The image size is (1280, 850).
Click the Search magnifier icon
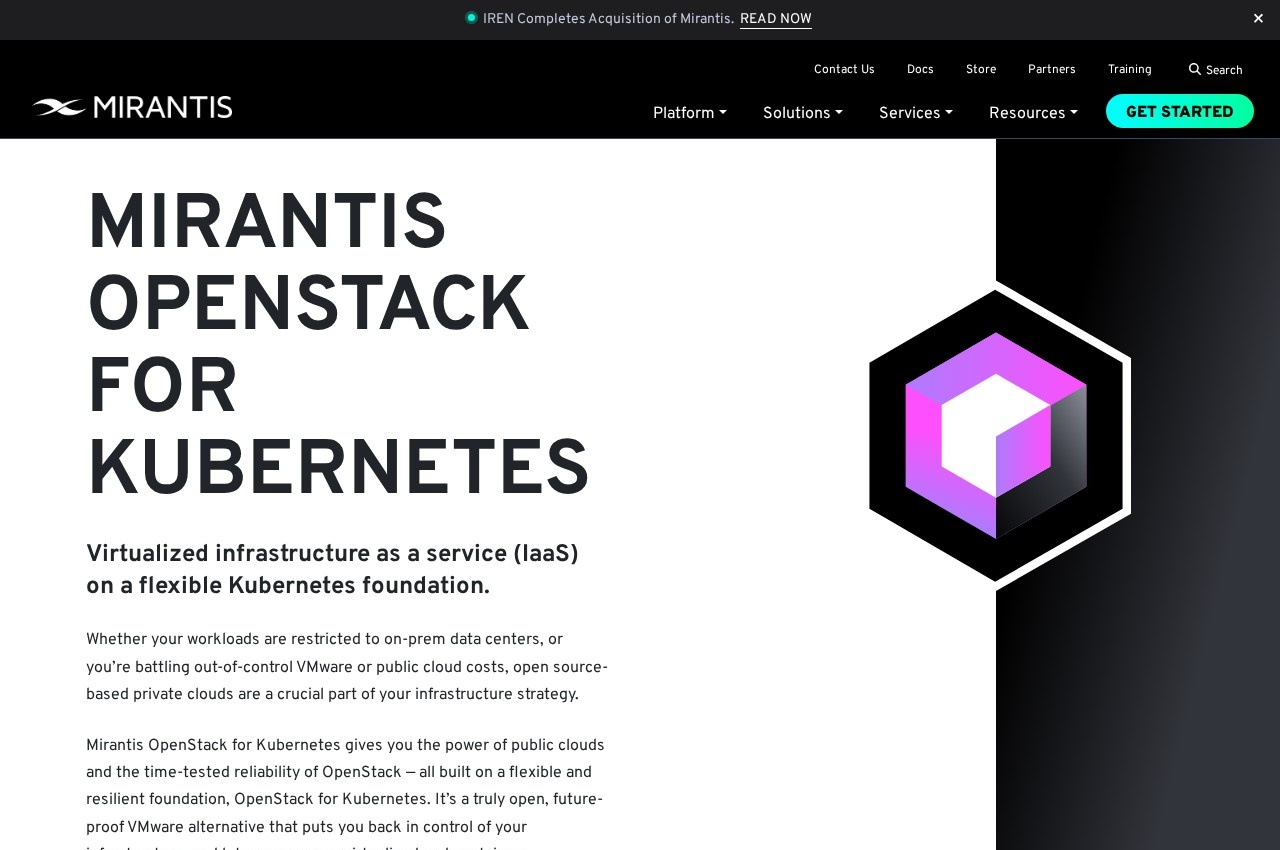point(1194,70)
